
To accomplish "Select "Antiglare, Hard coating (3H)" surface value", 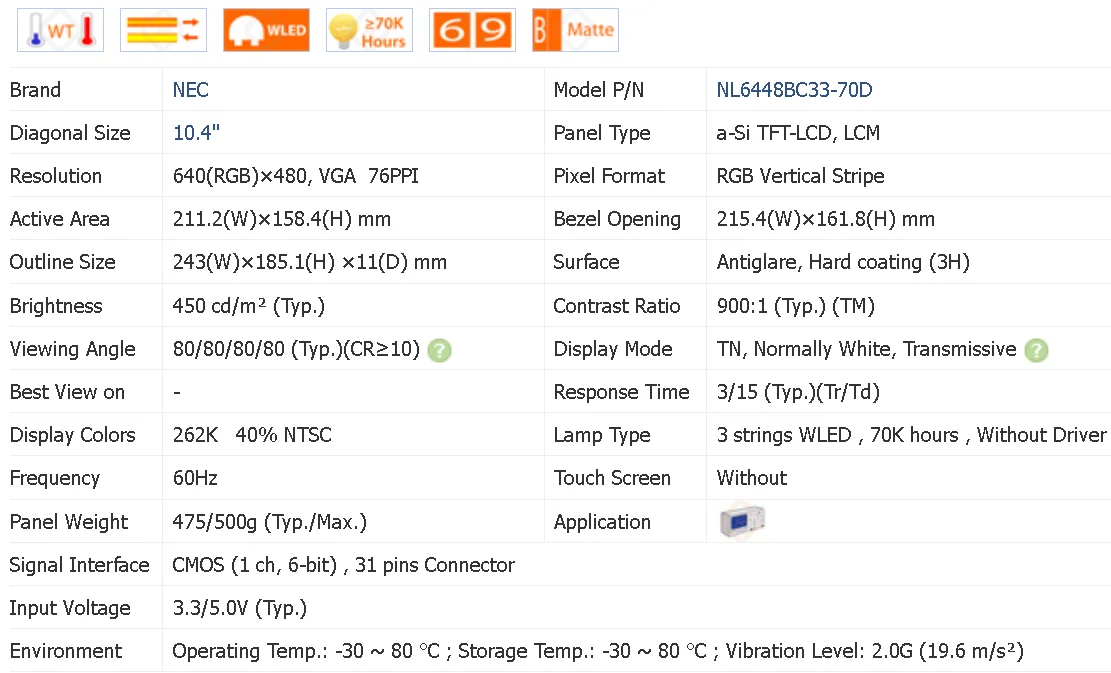I will pyautogui.click(x=842, y=263).
